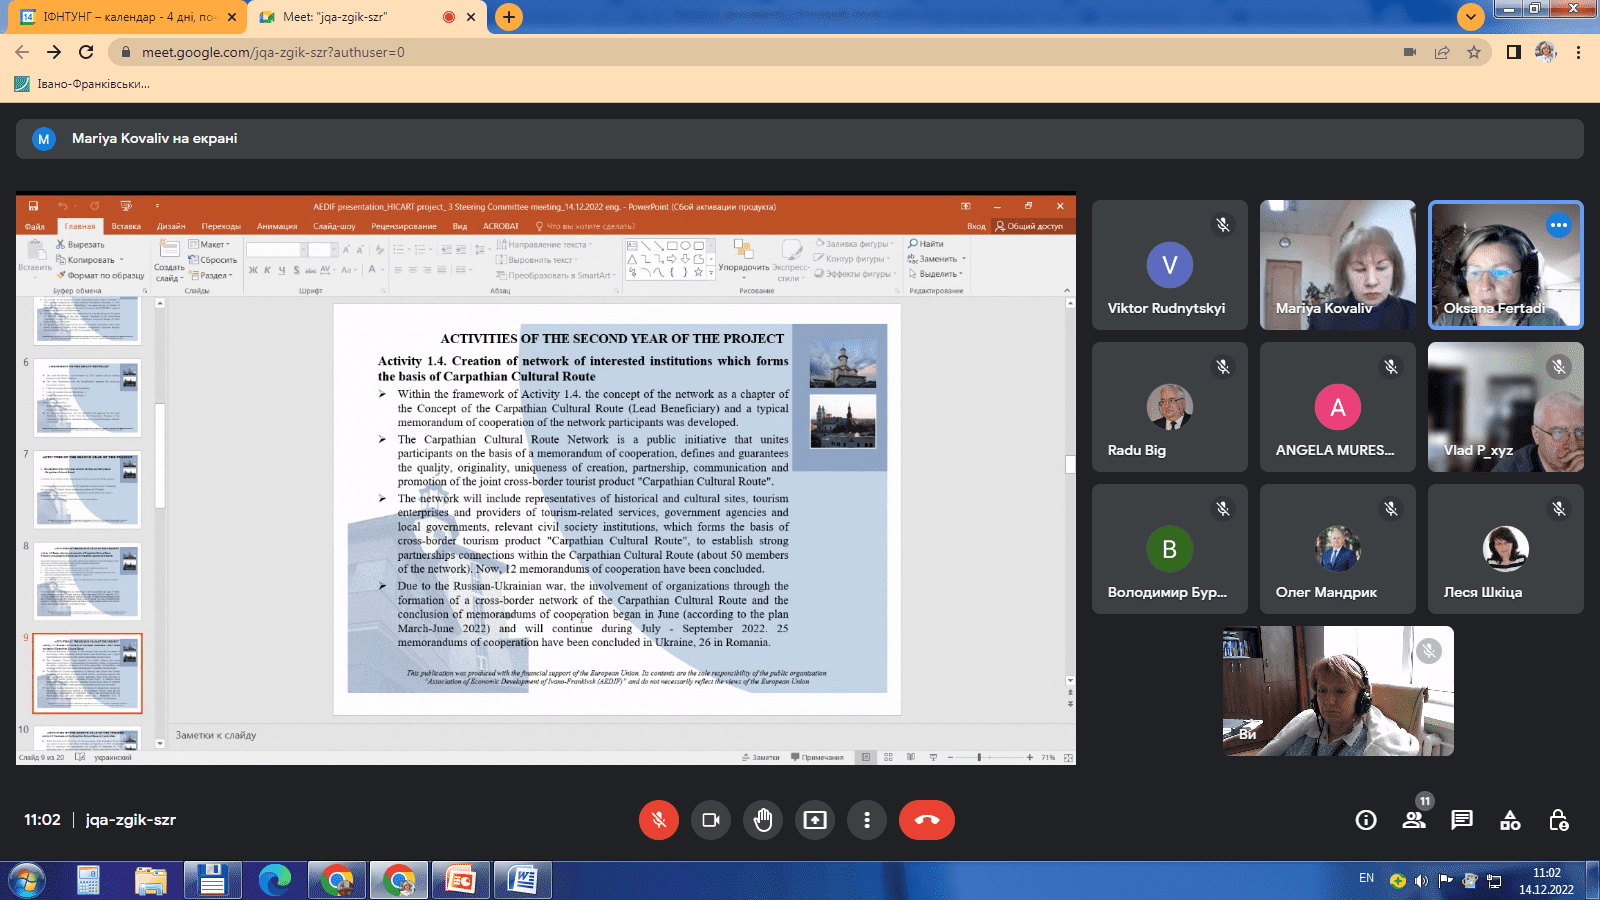The height and width of the screenshot is (900, 1600).
Task: Toggle the camera button in Meet
Action: [x=711, y=820]
